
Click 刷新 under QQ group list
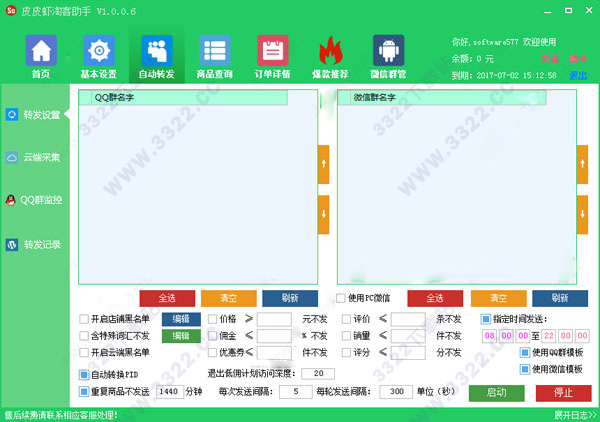tap(290, 298)
